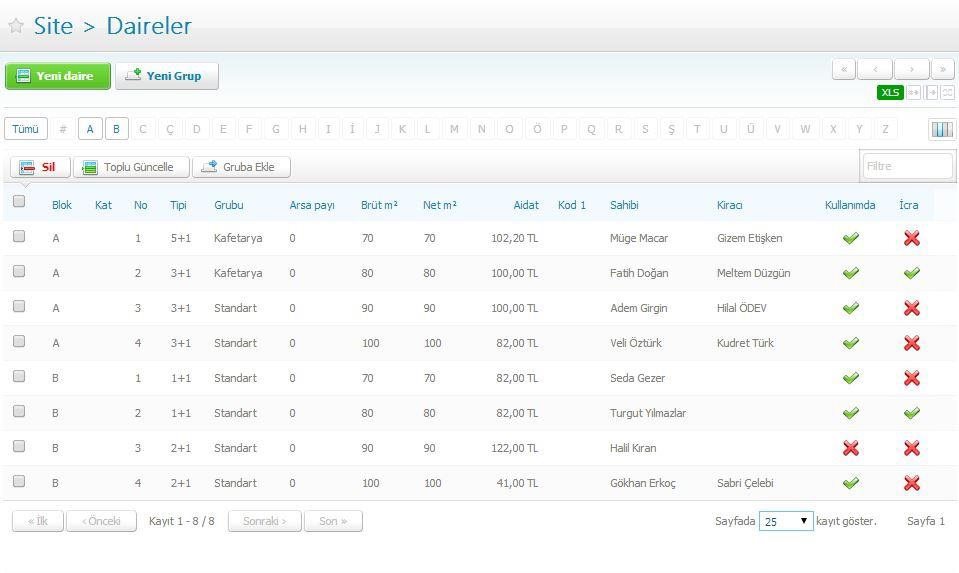Click the Kullanımda check for Adem Girgin
The height and width of the screenshot is (573, 959).
(x=851, y=308)
